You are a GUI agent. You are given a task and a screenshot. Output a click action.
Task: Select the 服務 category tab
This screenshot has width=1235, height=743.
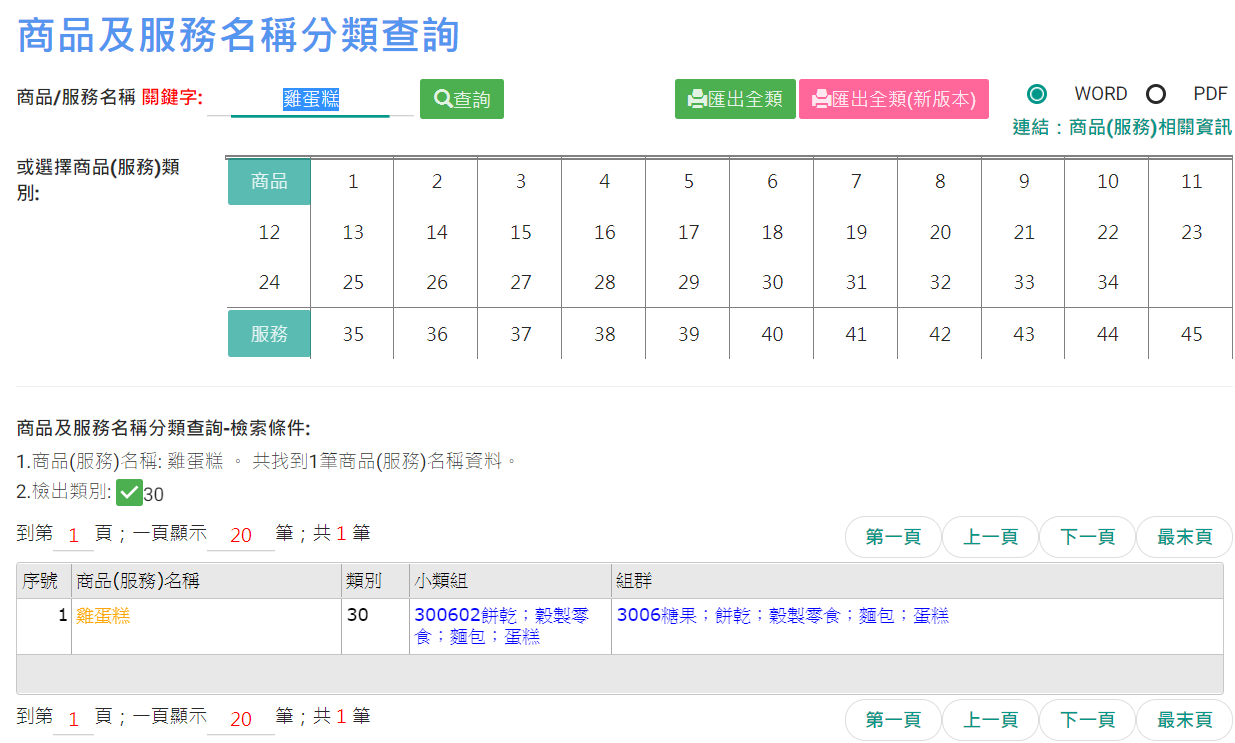pyautogui.click(x=269, y=334)
